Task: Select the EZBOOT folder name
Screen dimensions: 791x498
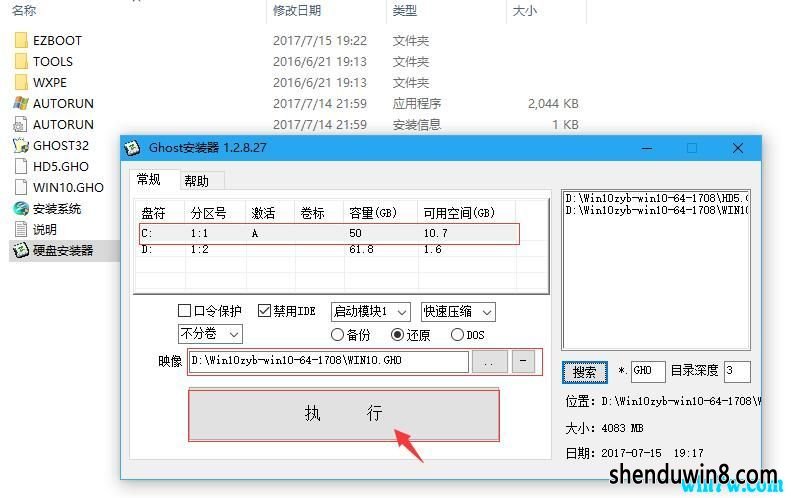Action: click(x=58, y=40)
